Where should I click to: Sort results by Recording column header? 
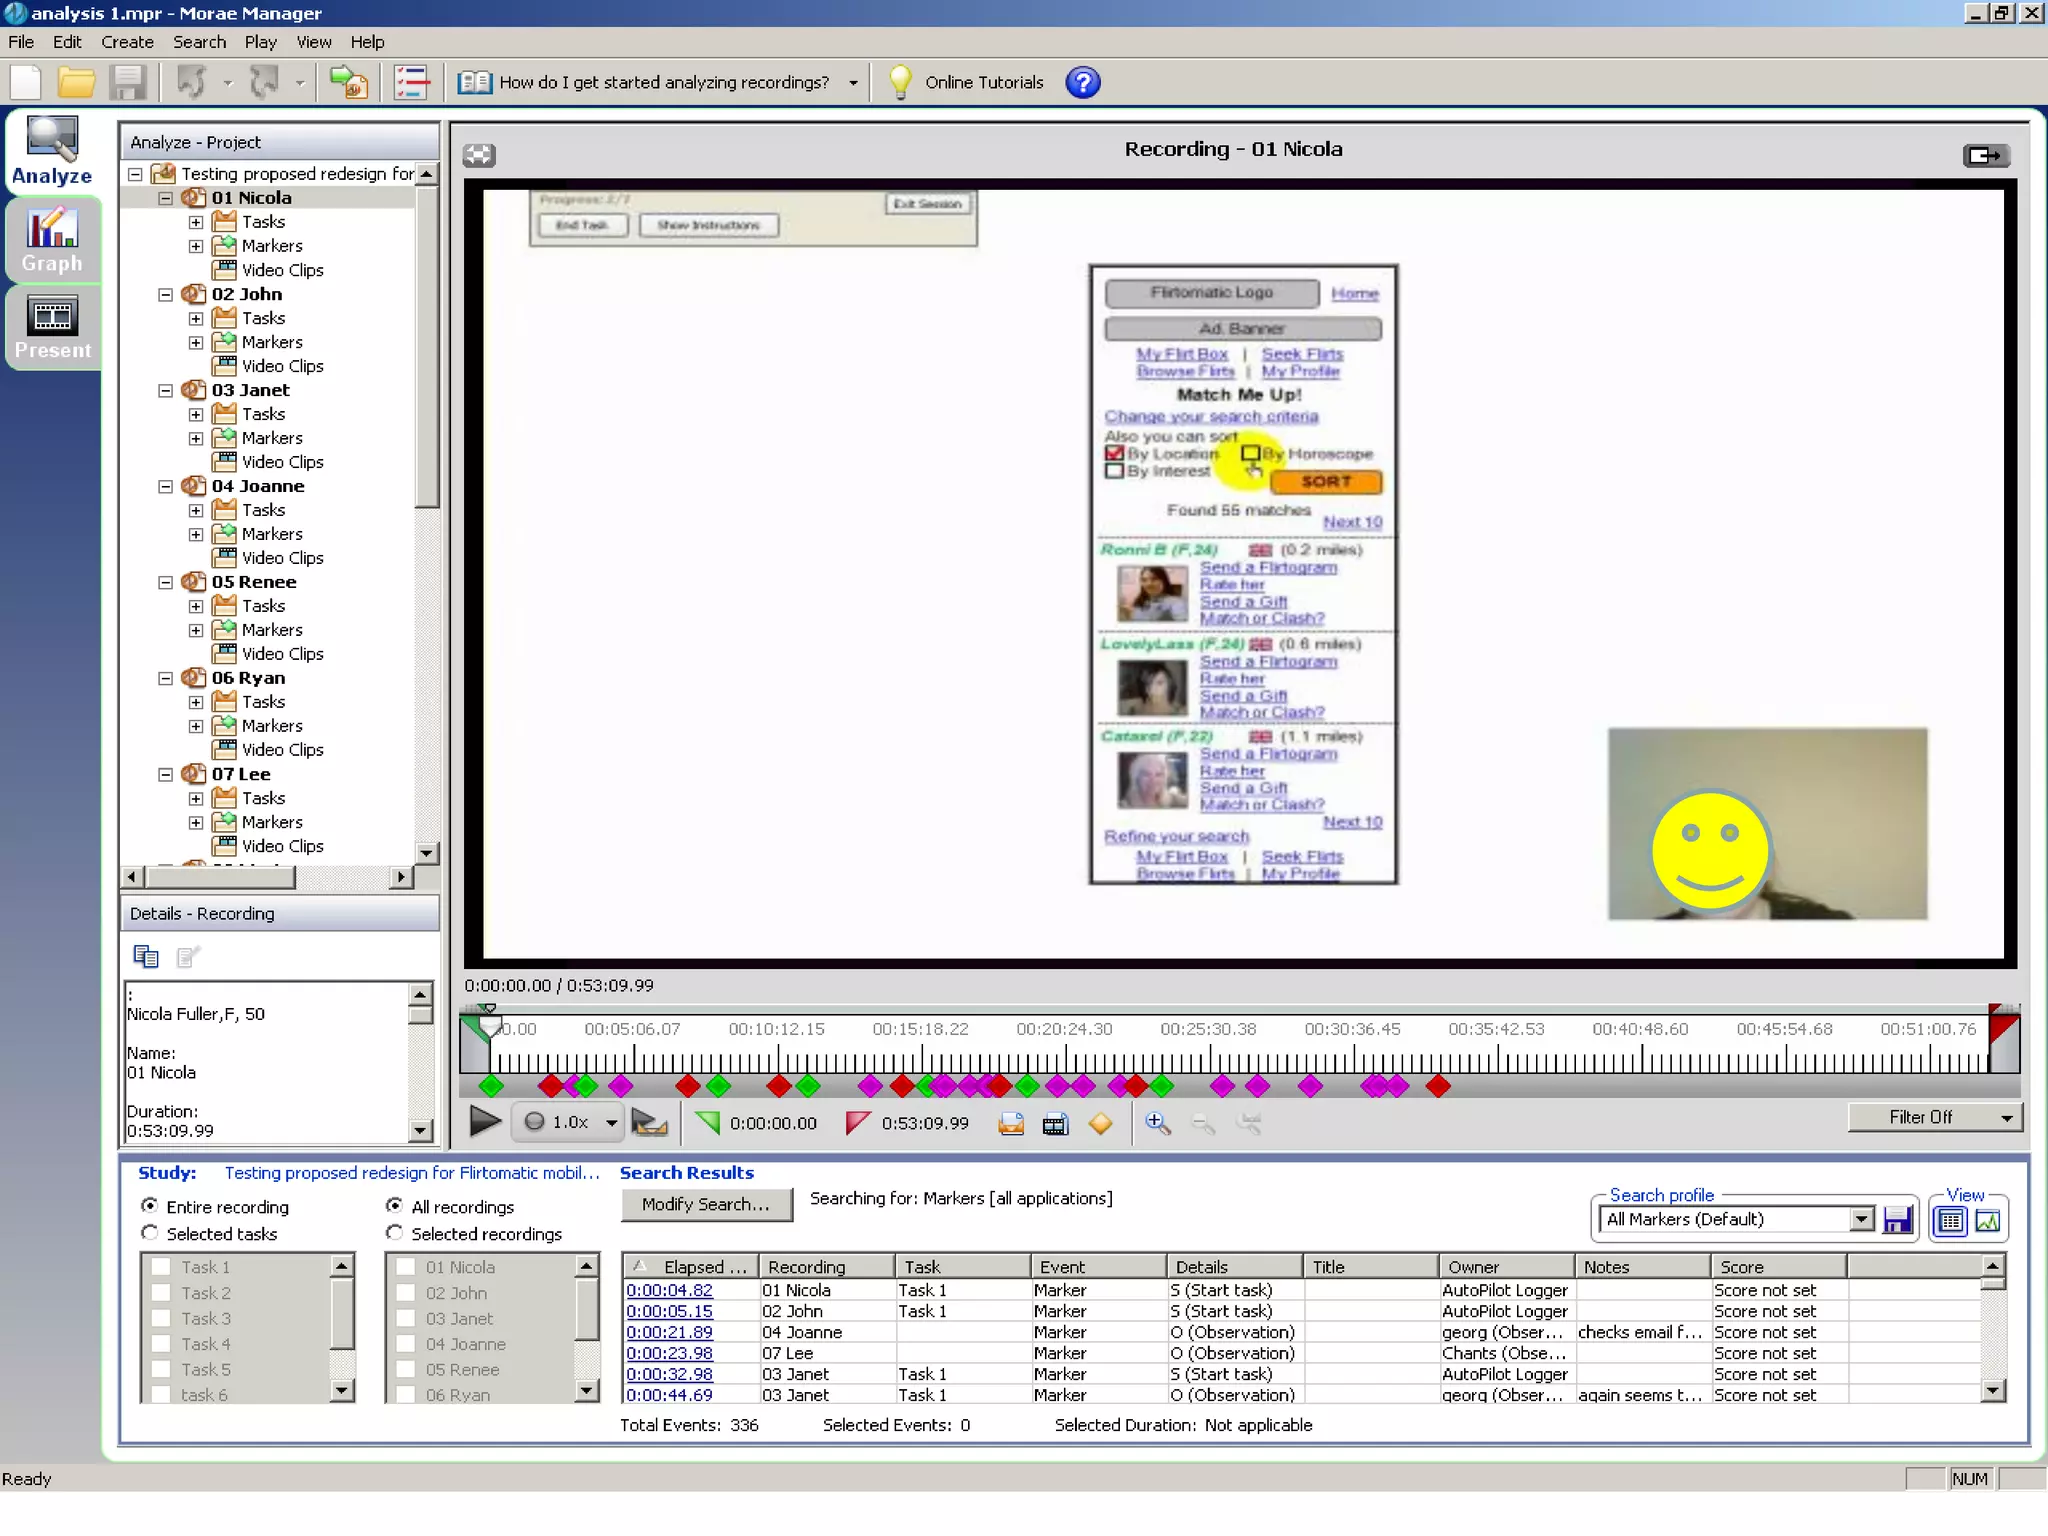click(826, 1266)
